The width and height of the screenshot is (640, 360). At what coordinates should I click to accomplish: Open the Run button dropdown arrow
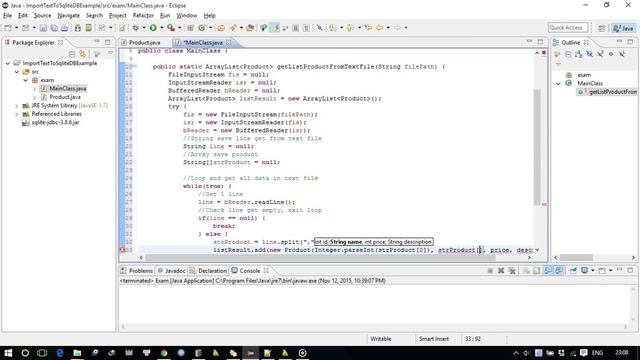(162, 28)
